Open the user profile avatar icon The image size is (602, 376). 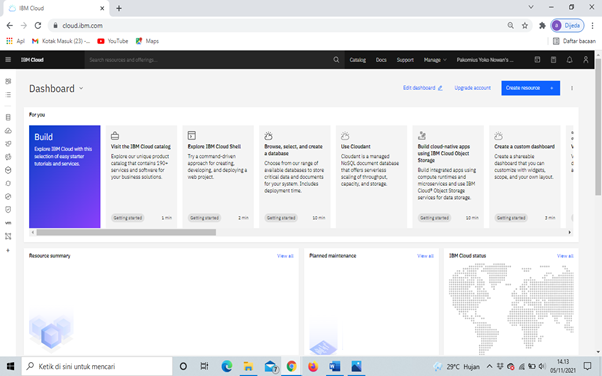[x=585, y=60]
